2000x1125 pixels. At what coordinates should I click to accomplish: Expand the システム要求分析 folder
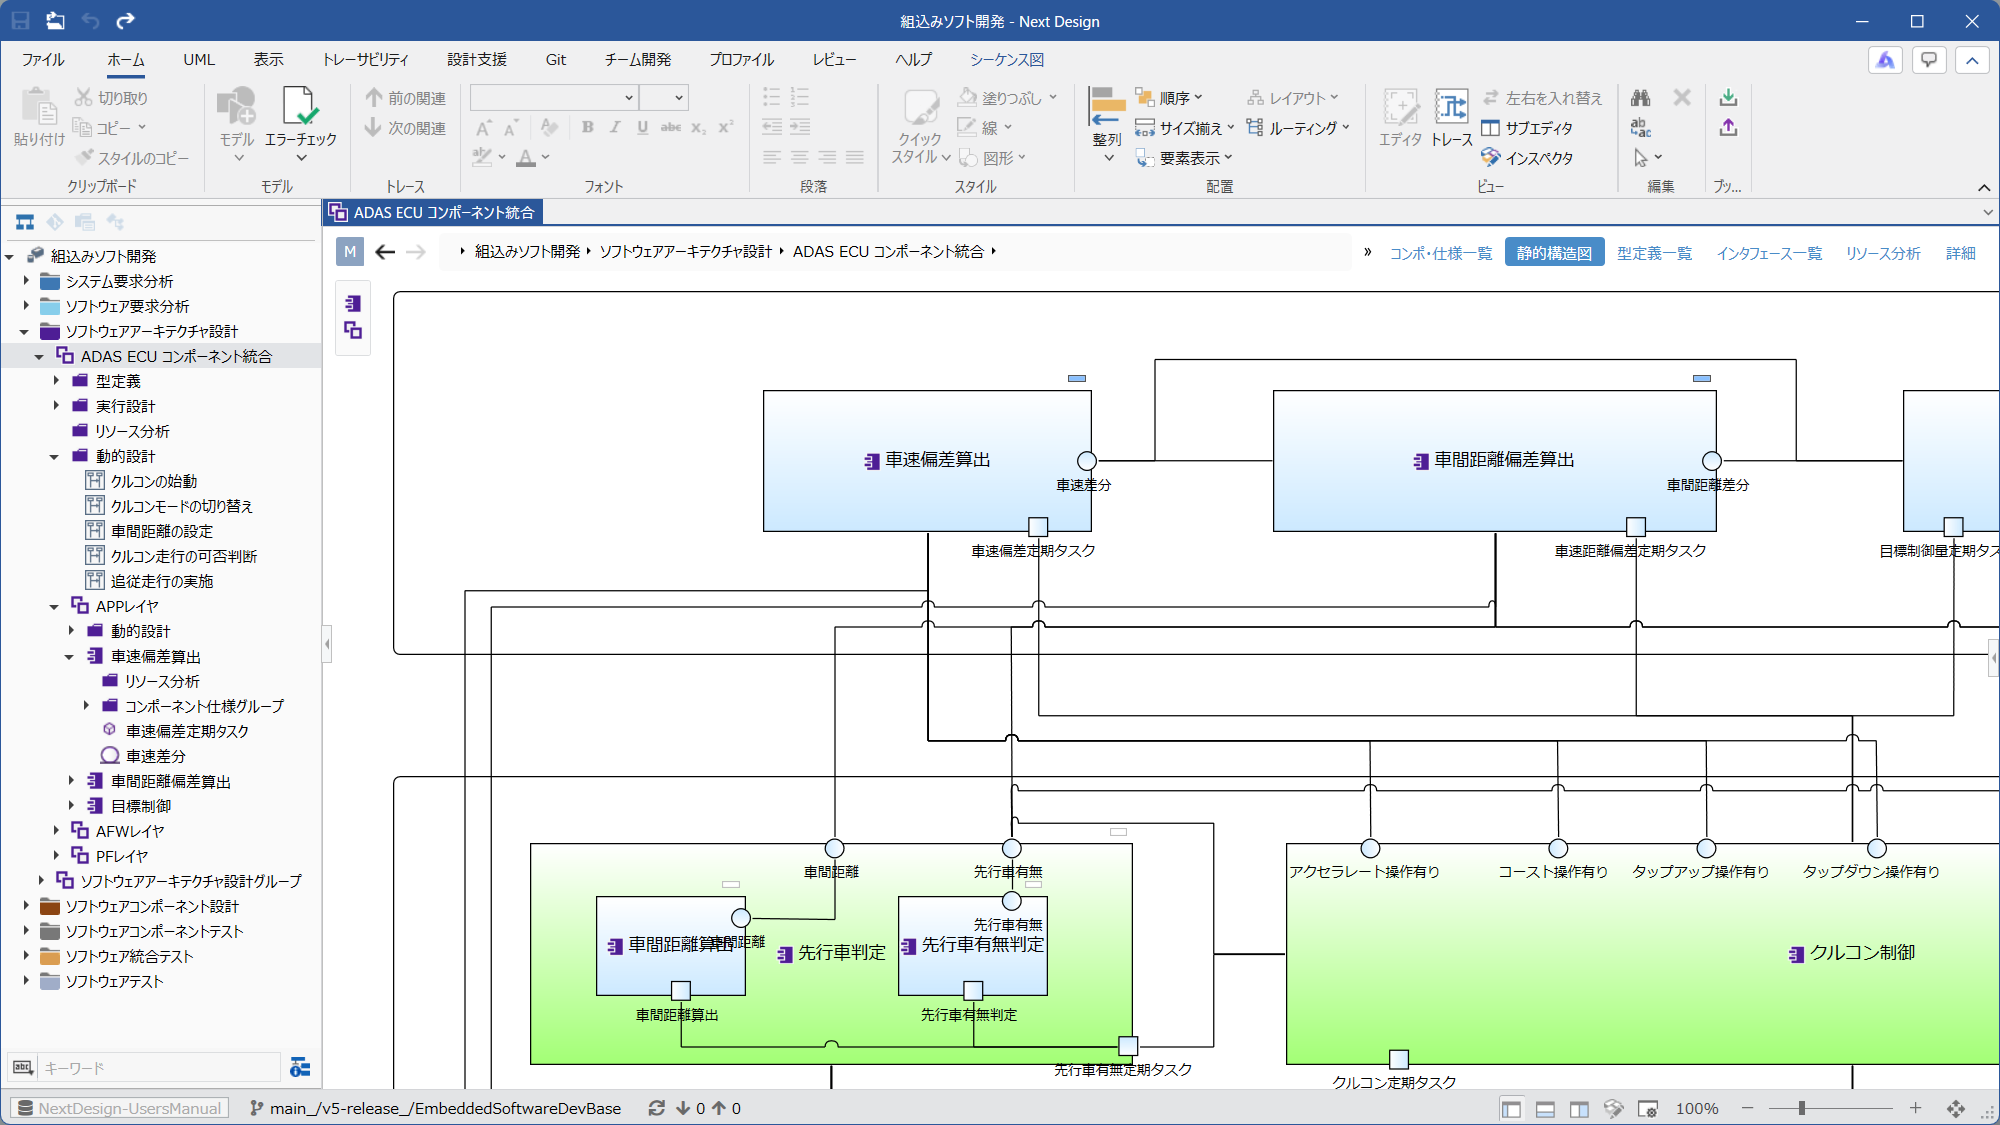(x=26, y=281)
